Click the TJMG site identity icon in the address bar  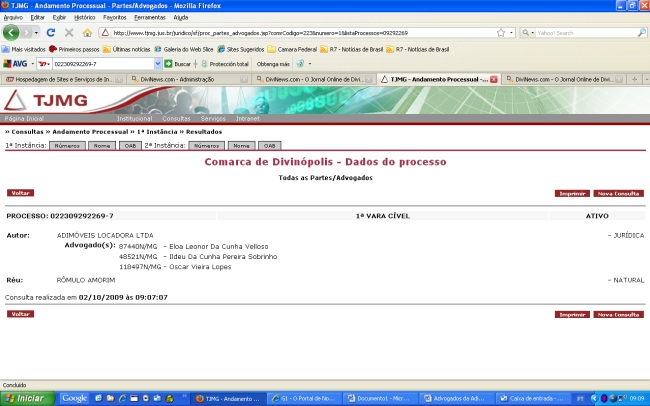[105, 32]
